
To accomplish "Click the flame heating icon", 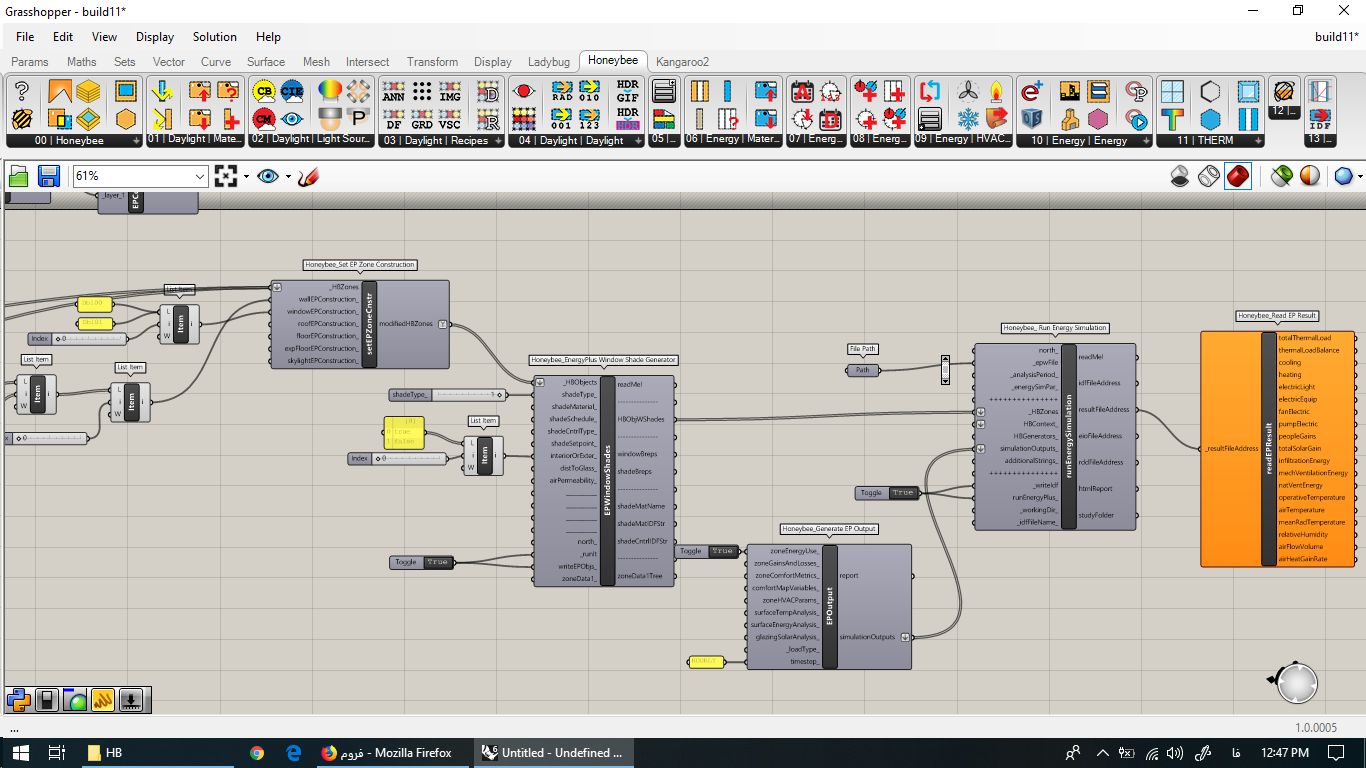I will click(996, 92).
